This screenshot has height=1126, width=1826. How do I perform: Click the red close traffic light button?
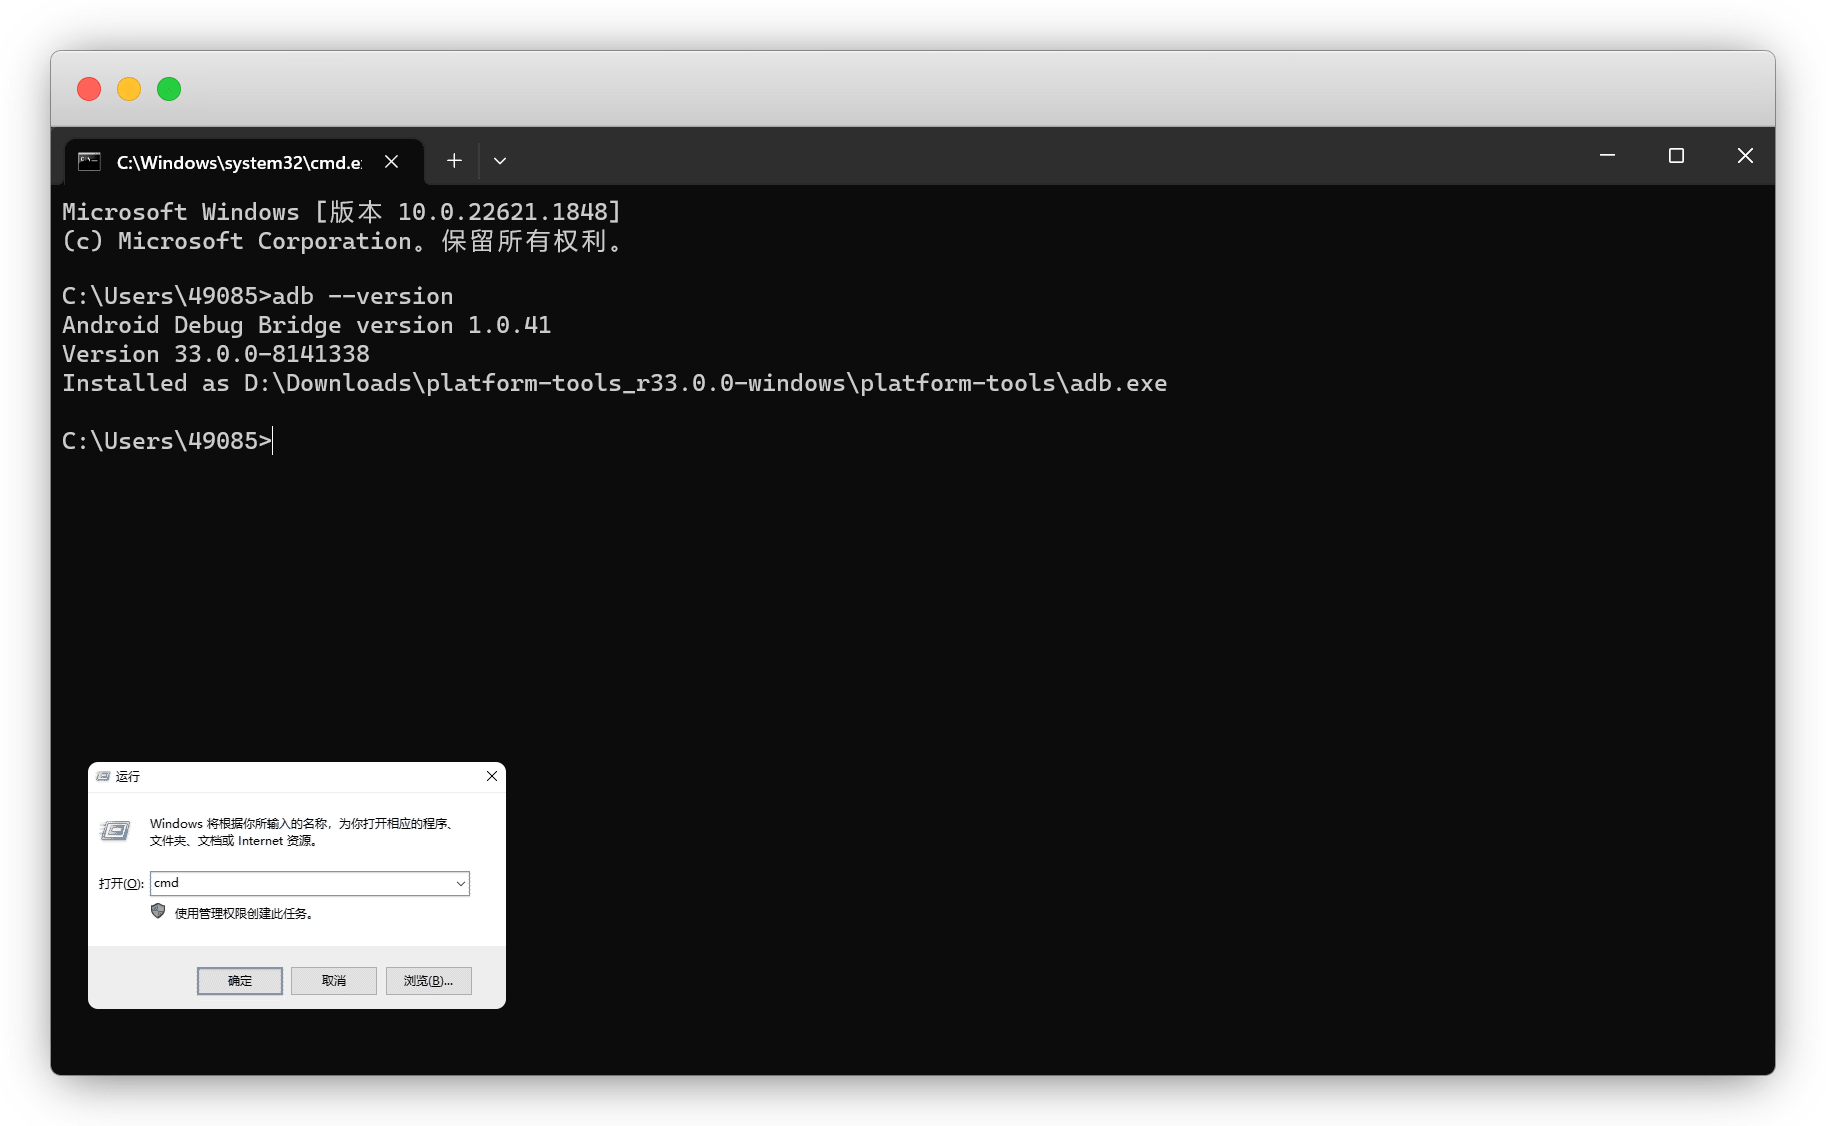(x=89, y=89)
